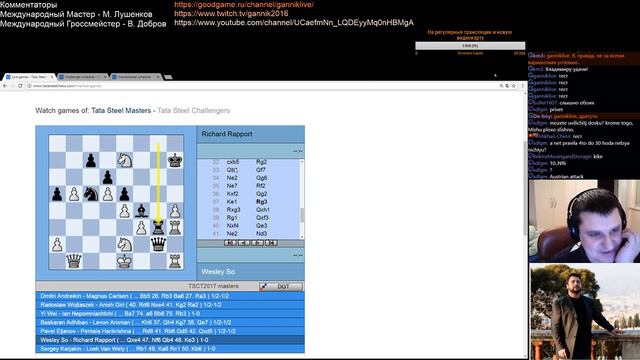Click the browser back arrow
The image size is (640, 360).
coord(5,86)
